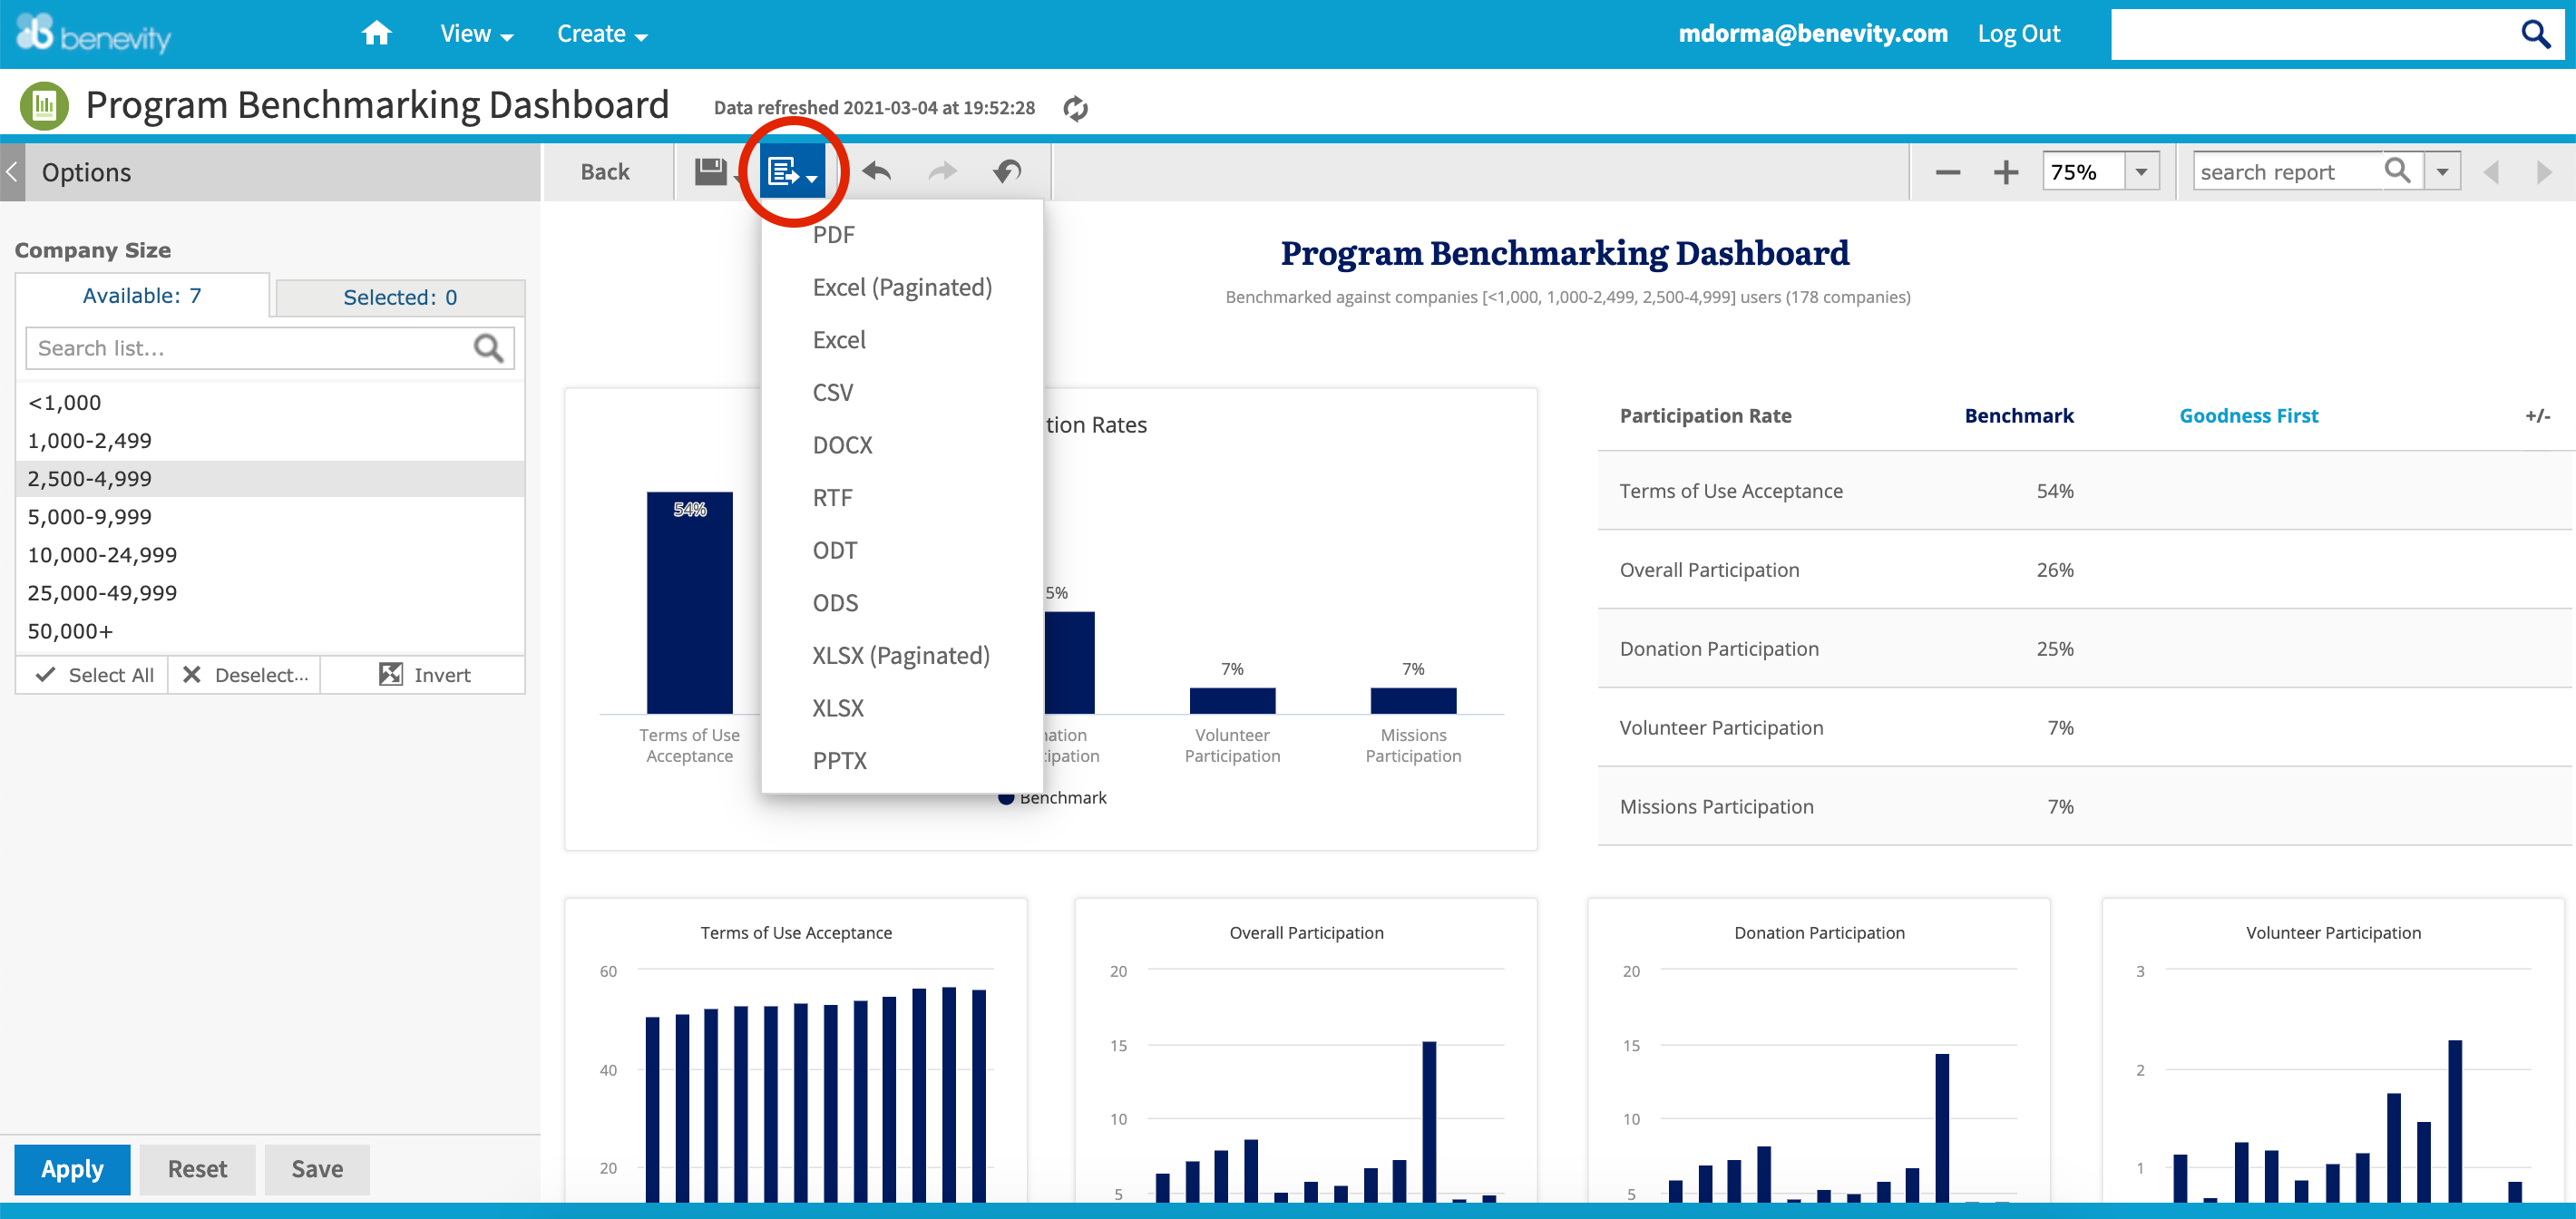Click the green dashboard chart icon
Screen dimensions: 2576x1219
point(44,105)
